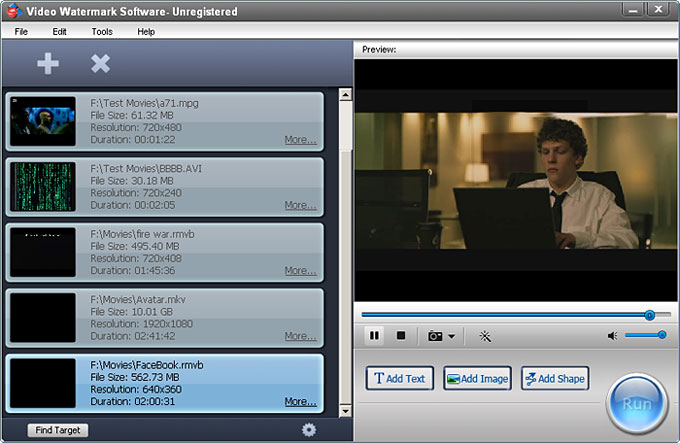680x443 pixels.
Task: Adjust the volume slider
Action: pos(645,335)
